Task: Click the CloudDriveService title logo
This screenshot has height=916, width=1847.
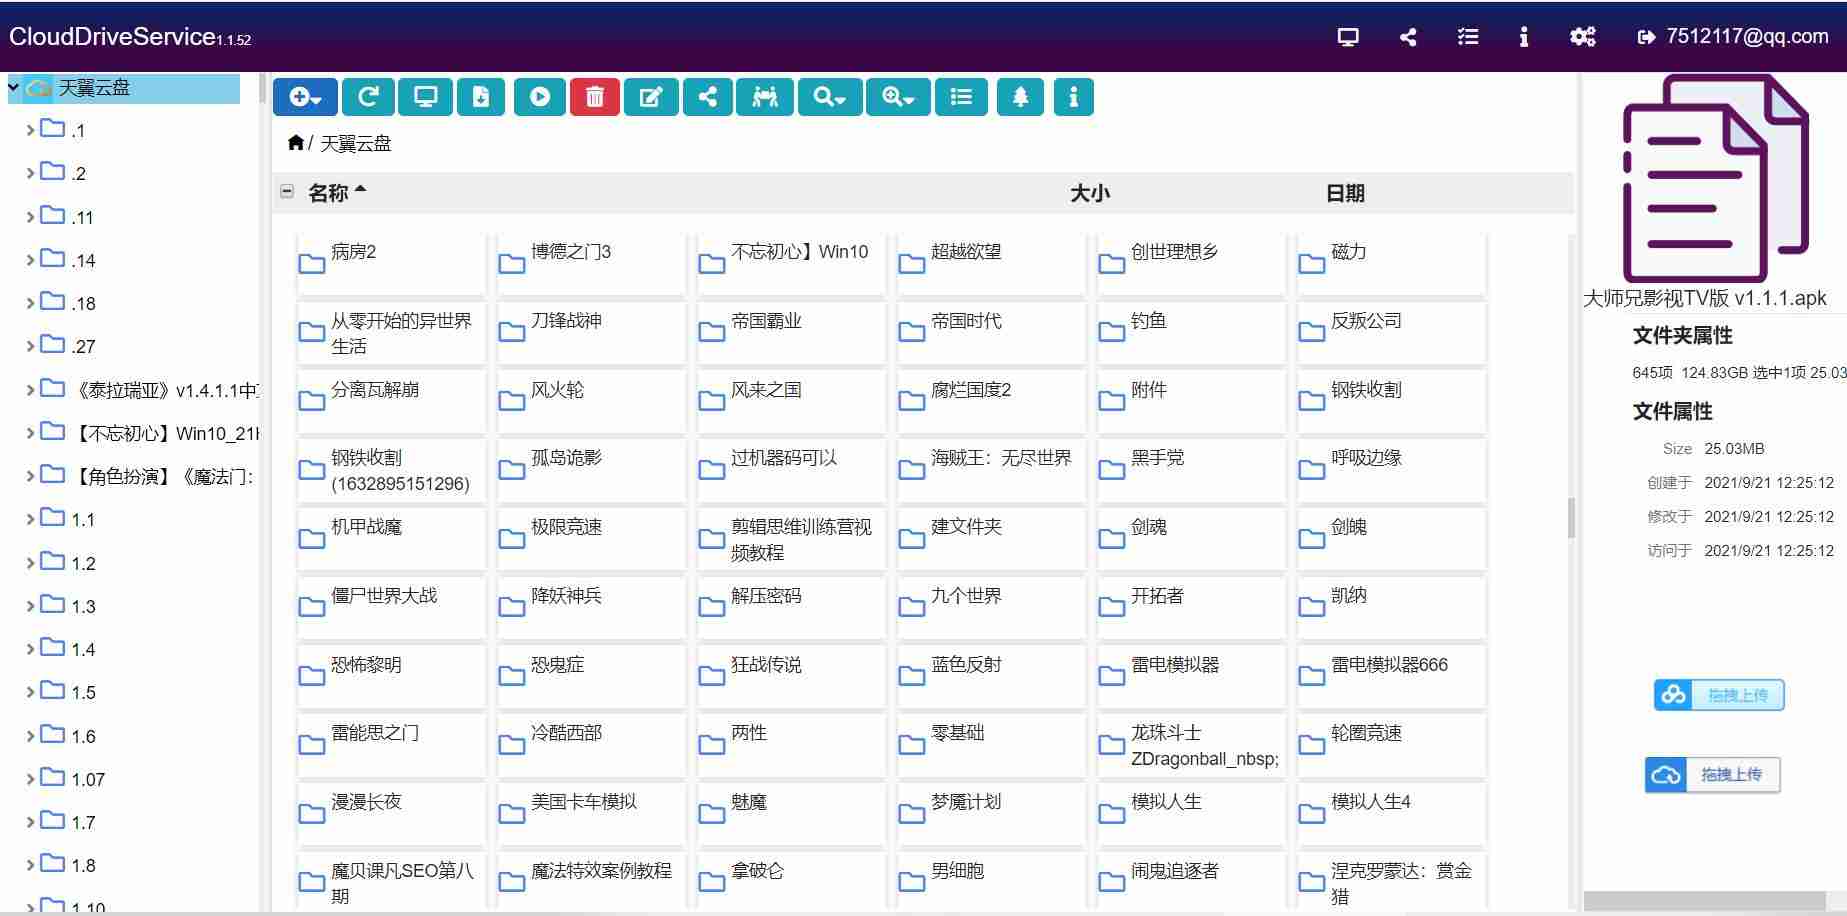Action: pos(130,37)
